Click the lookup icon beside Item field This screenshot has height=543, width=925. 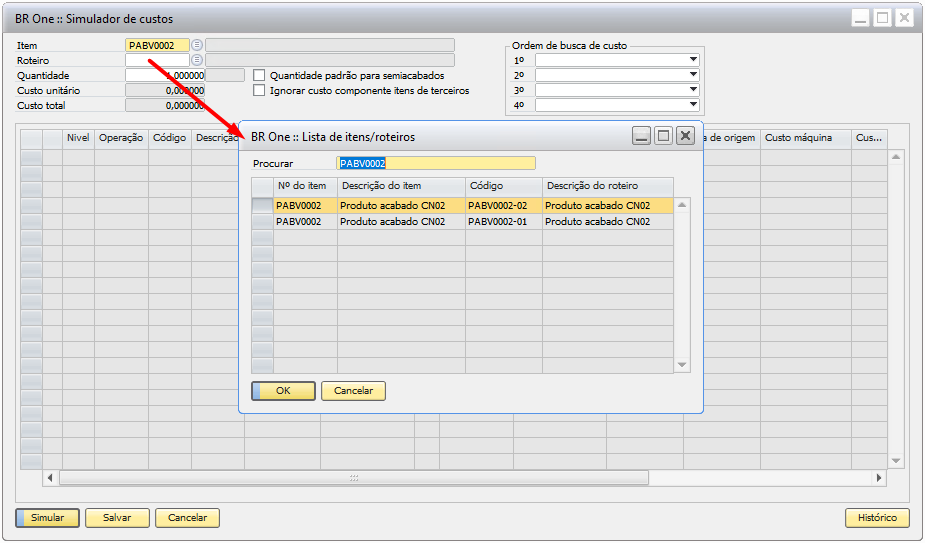(x=197, y=45)
